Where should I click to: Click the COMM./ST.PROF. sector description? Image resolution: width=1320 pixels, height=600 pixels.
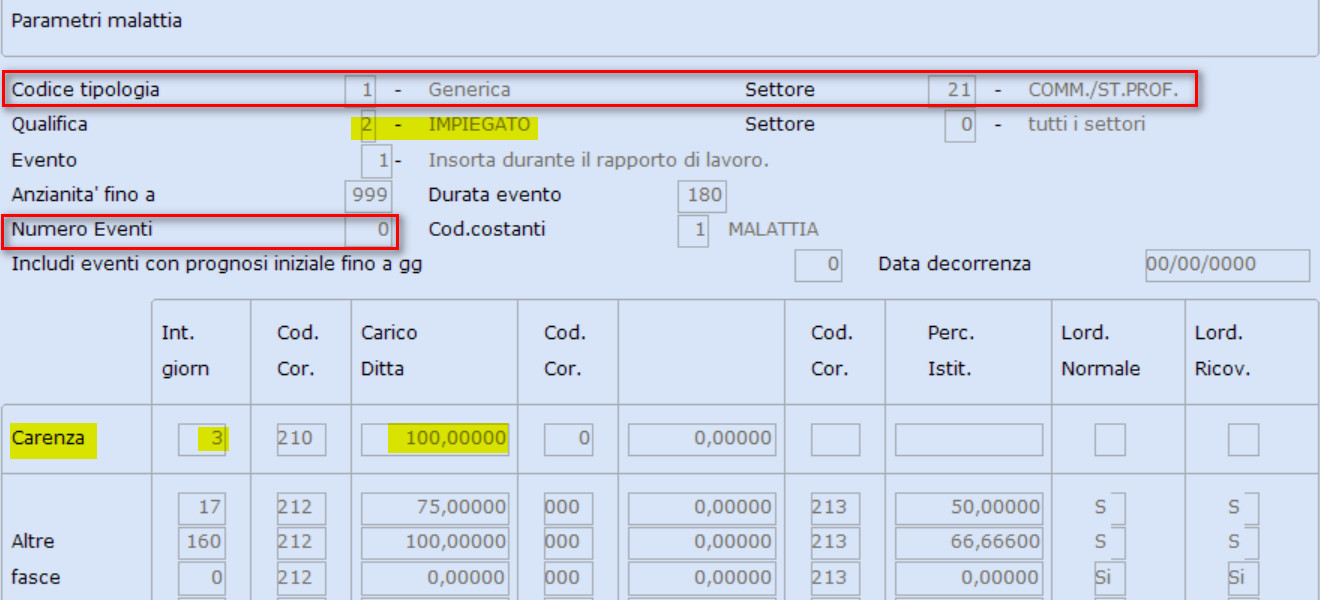tap(1104, 90)
